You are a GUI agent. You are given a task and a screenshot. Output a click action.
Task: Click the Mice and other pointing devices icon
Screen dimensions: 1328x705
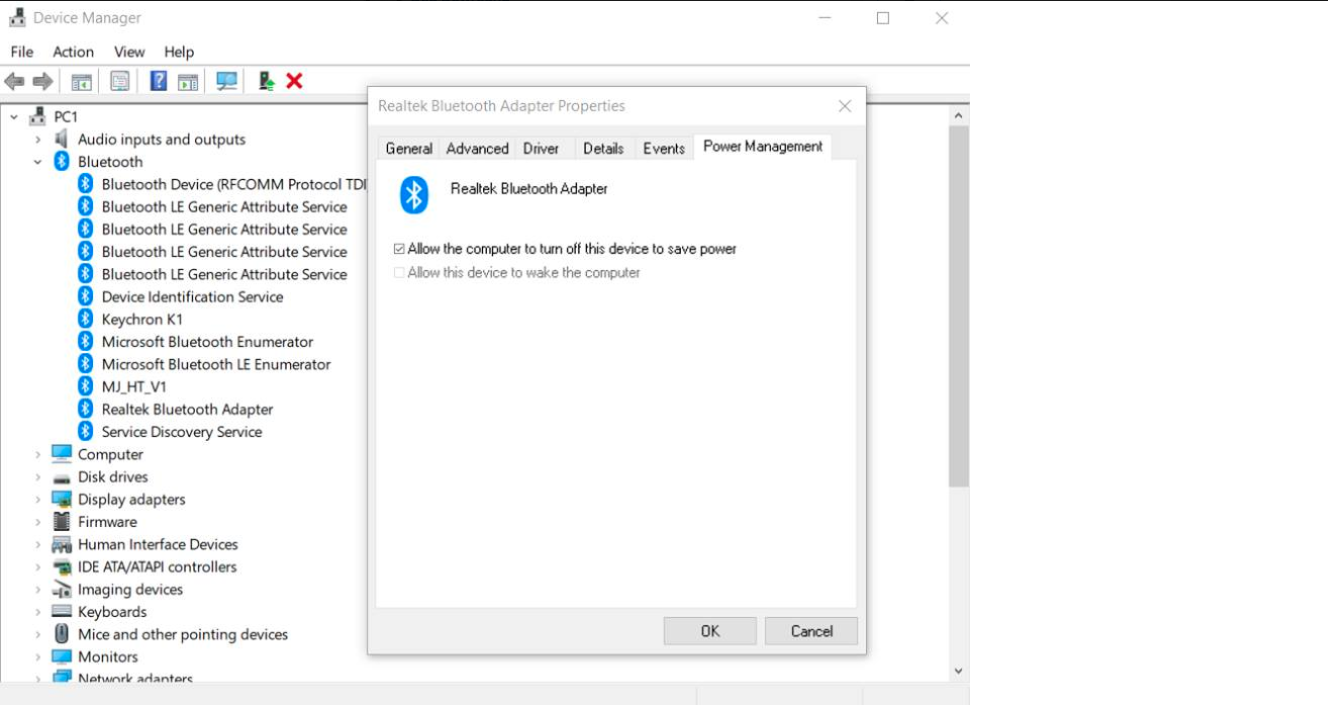tap(61, 634)
